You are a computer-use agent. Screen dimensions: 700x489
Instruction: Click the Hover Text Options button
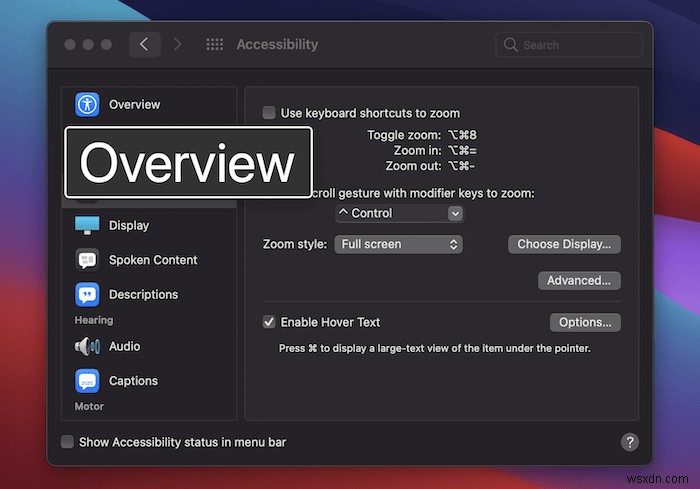point(585,322)
